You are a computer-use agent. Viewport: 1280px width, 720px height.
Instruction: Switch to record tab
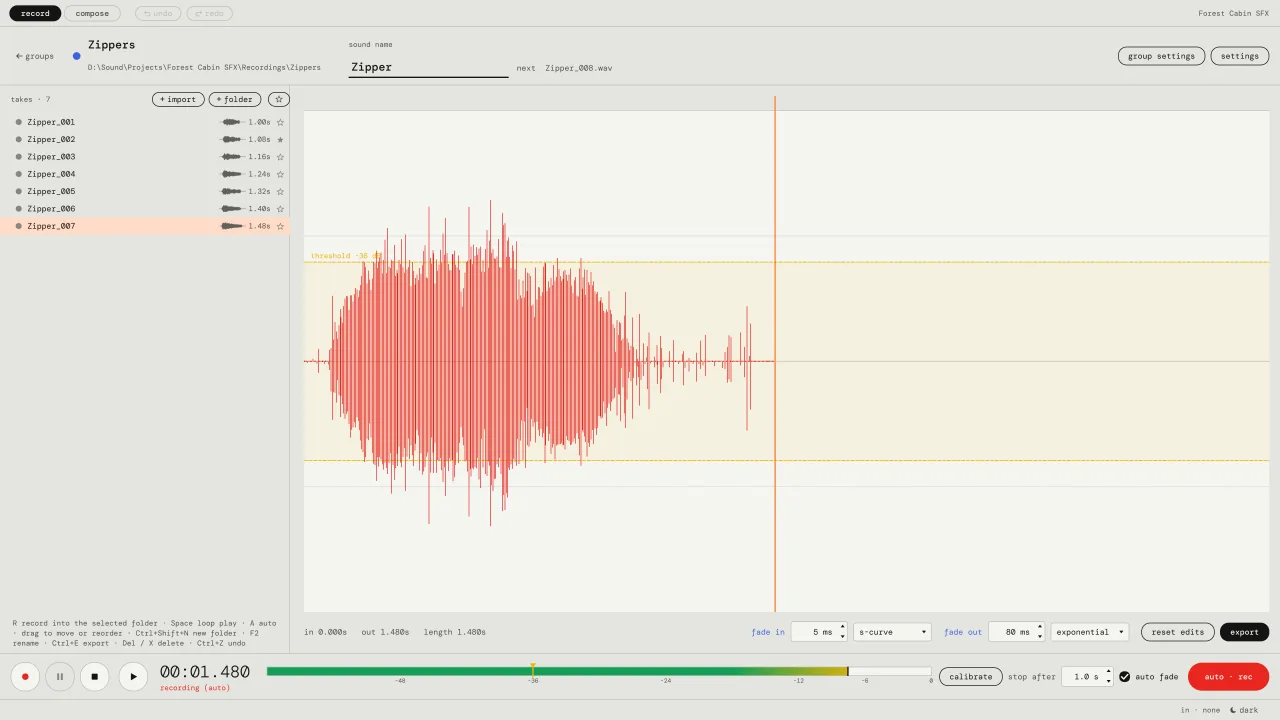[x=35, y=14]
